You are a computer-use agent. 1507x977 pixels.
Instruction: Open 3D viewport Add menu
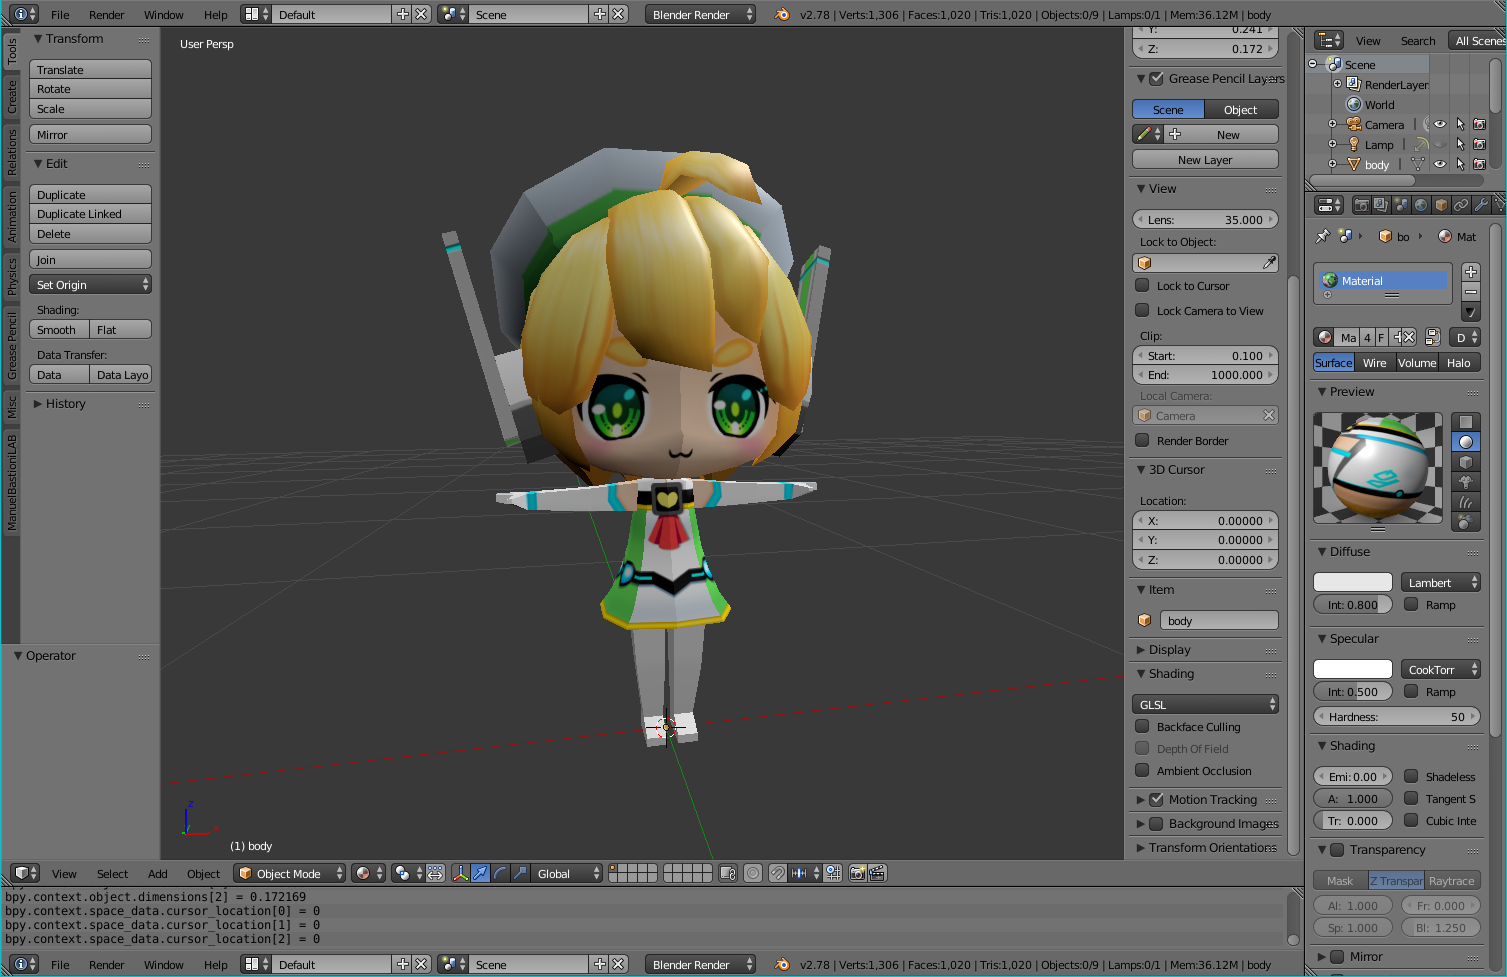[158, 873]
